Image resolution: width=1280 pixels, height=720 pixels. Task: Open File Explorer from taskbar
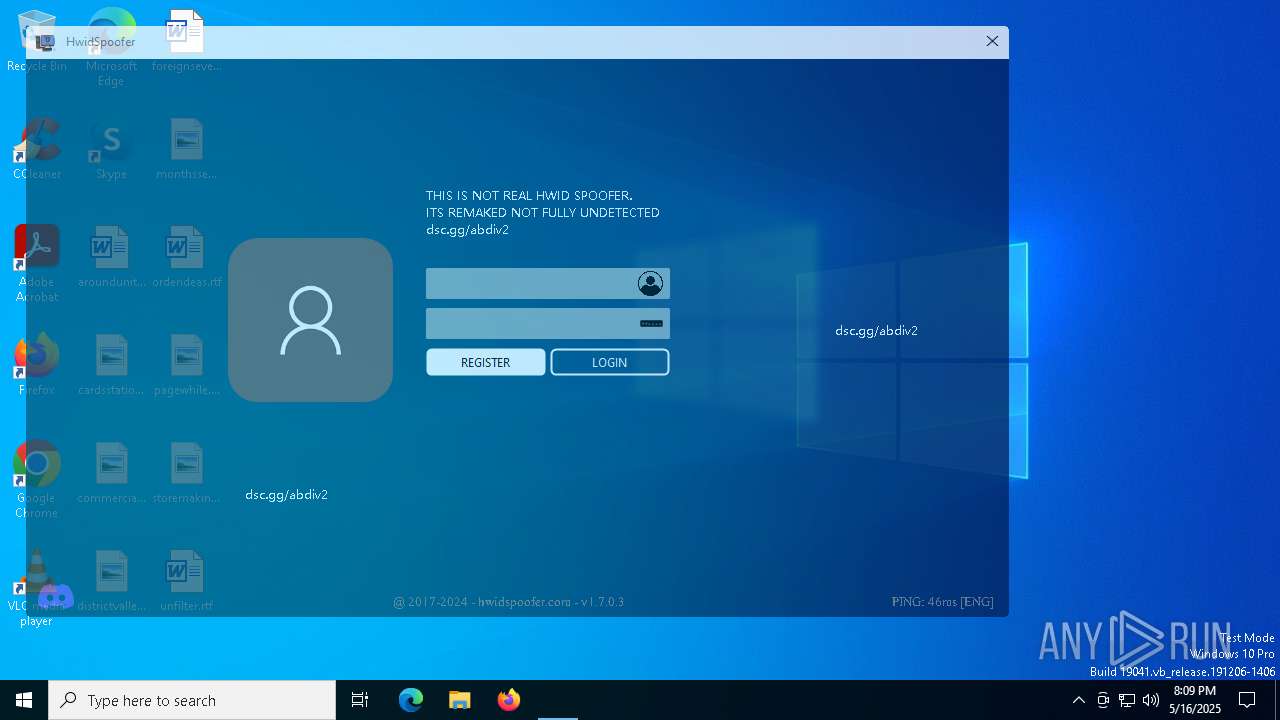click(x=459, y=700)
